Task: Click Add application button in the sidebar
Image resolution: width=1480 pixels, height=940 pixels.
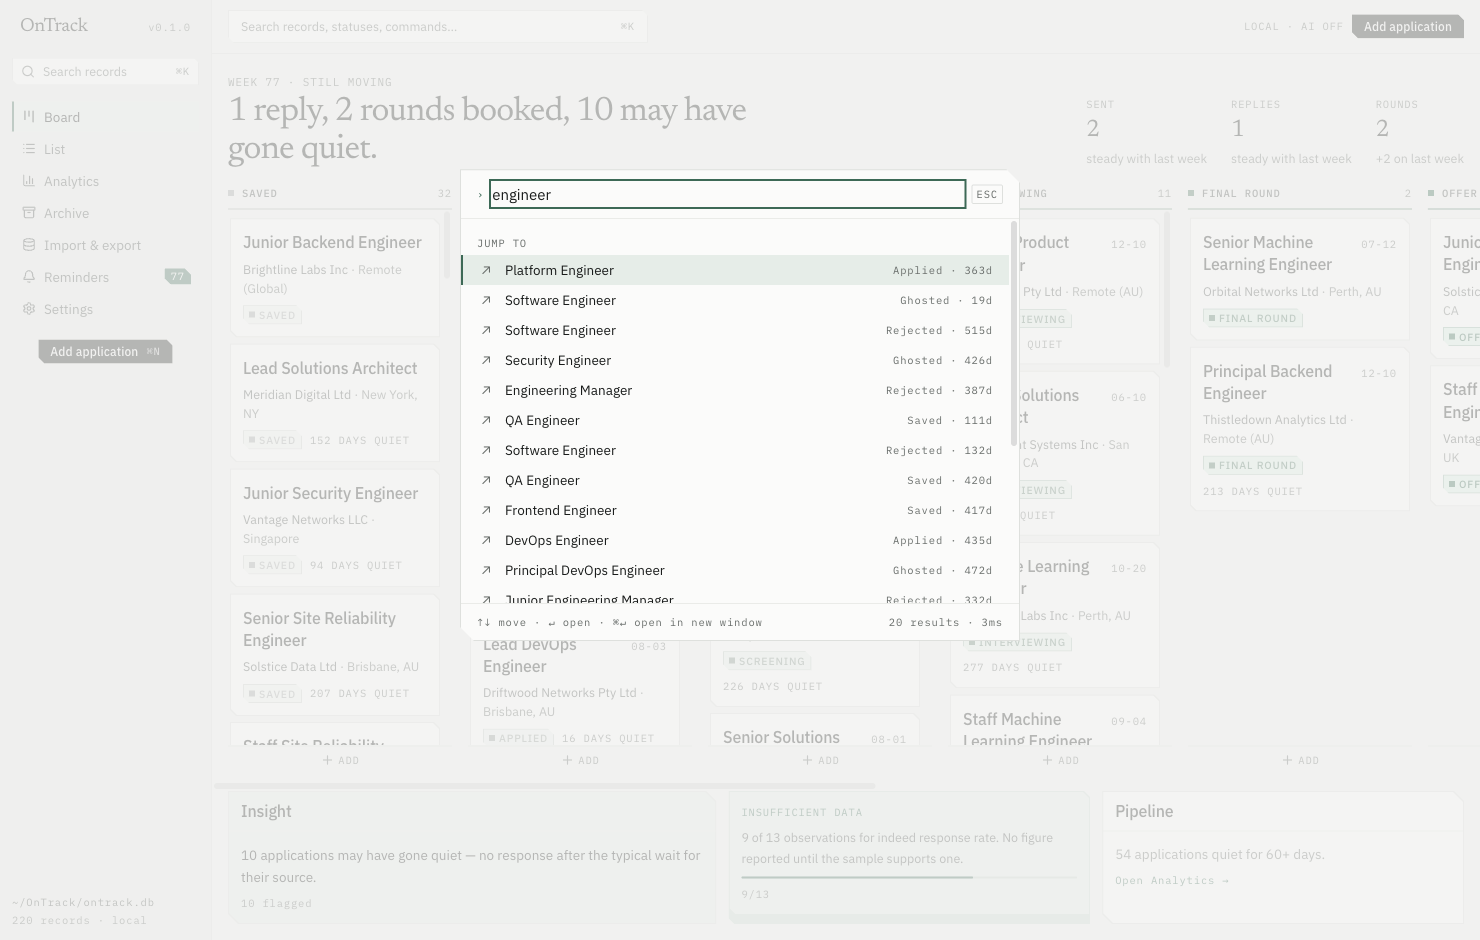Action: (105, 352)
